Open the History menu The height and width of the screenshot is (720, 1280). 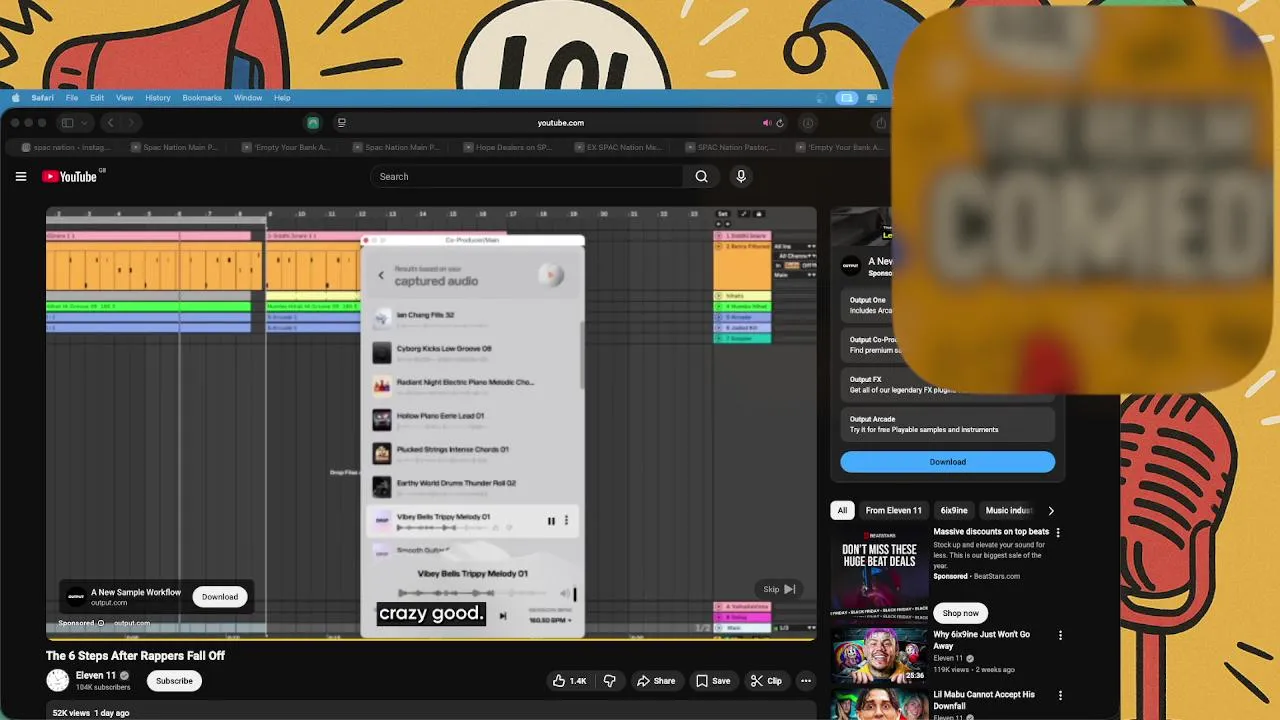point(158,98)
